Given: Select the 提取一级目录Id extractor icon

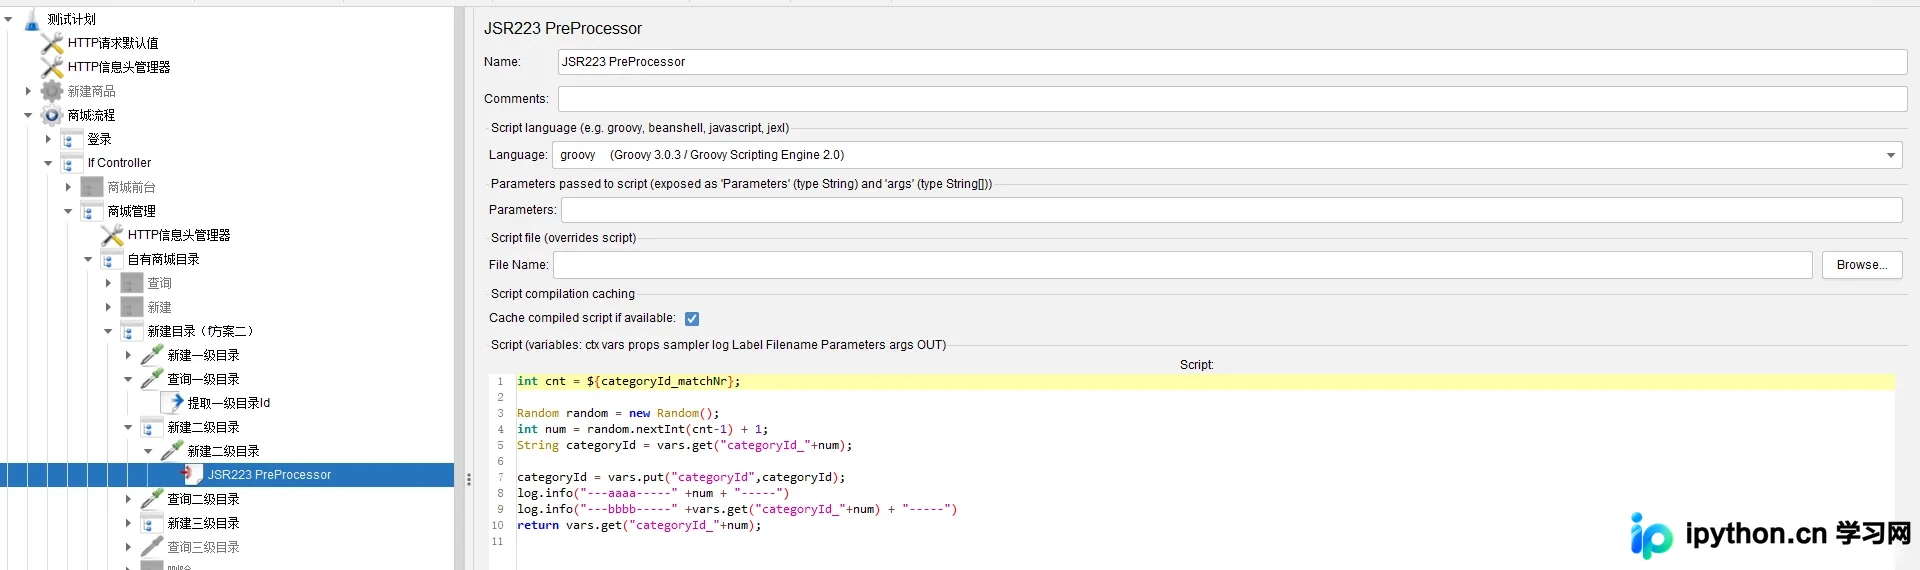Looking at the screenshot, I should (172, 403).
